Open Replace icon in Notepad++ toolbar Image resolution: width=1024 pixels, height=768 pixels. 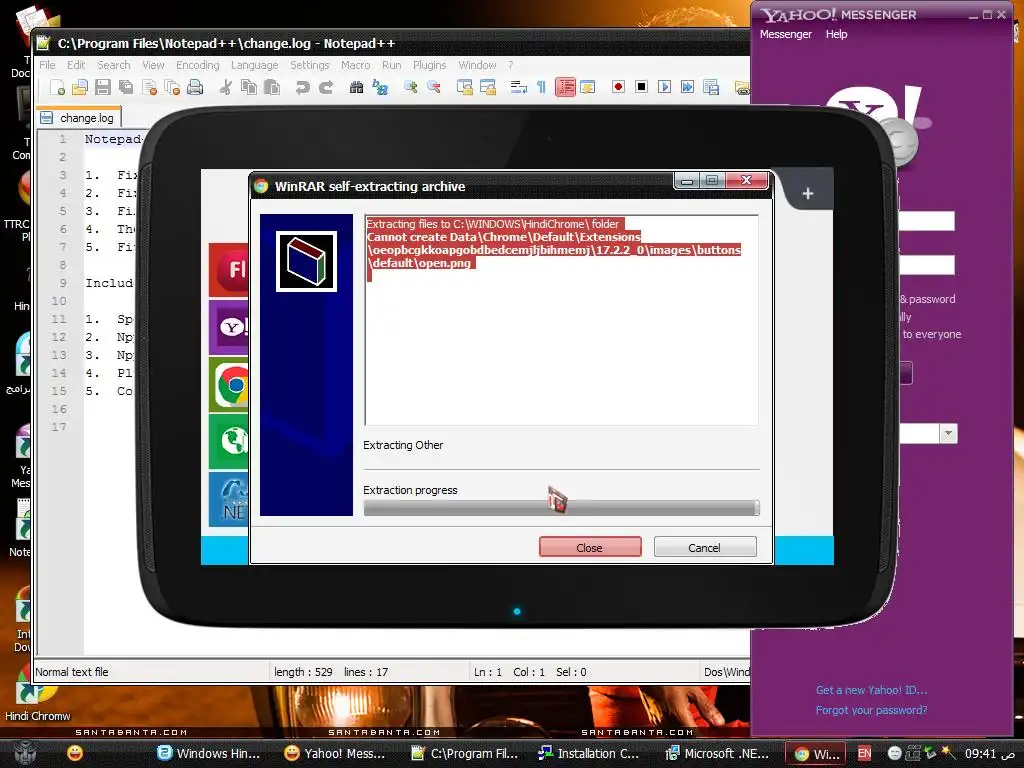tap(380, 87)
